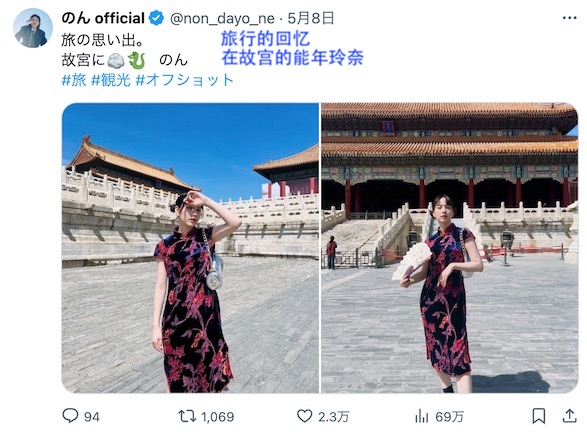Image resolution: width=587 pixels, height=432 pixels.
Task: Follow the #観光 hashtag
Action: (111, 80)
